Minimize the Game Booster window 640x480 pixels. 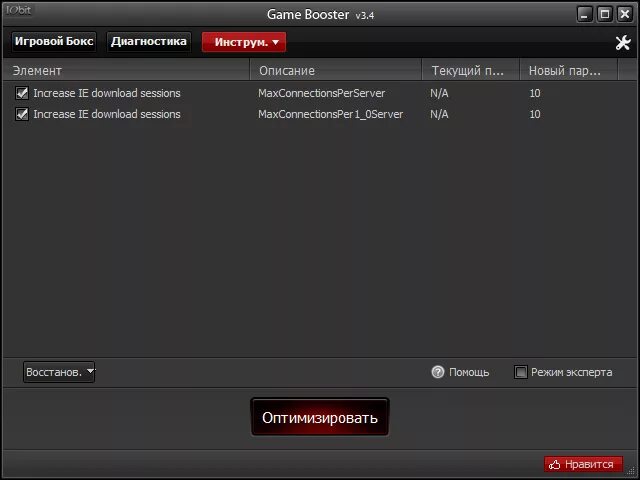(x=584, y=15)
